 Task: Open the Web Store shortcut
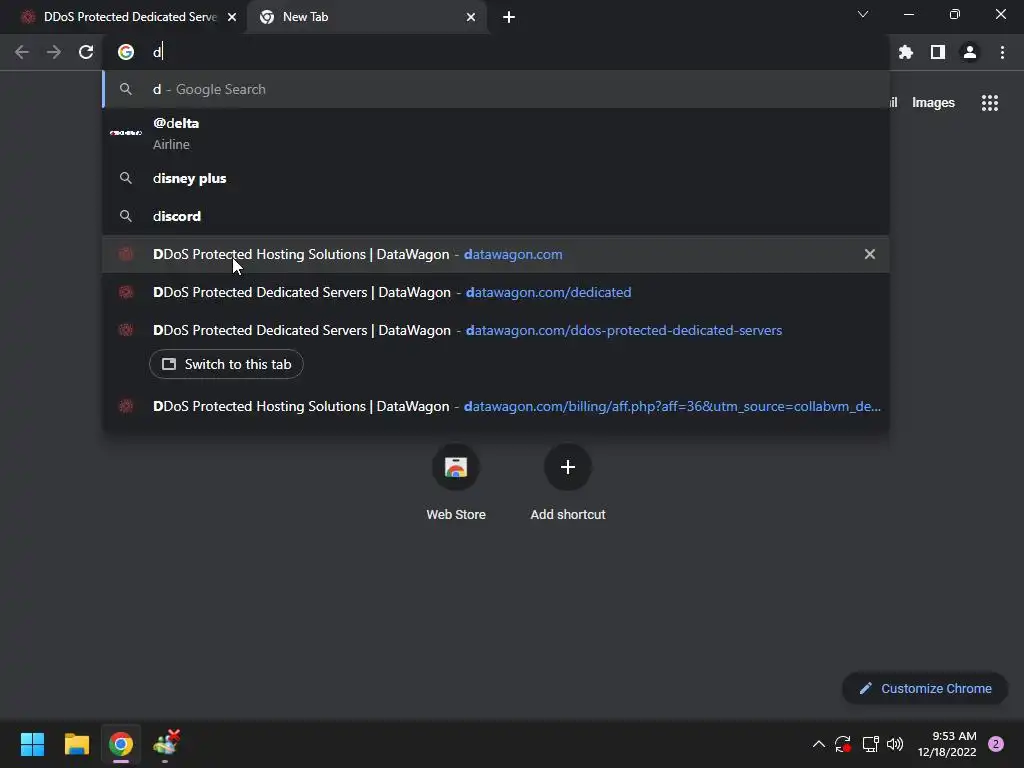[x=456, y=483]
